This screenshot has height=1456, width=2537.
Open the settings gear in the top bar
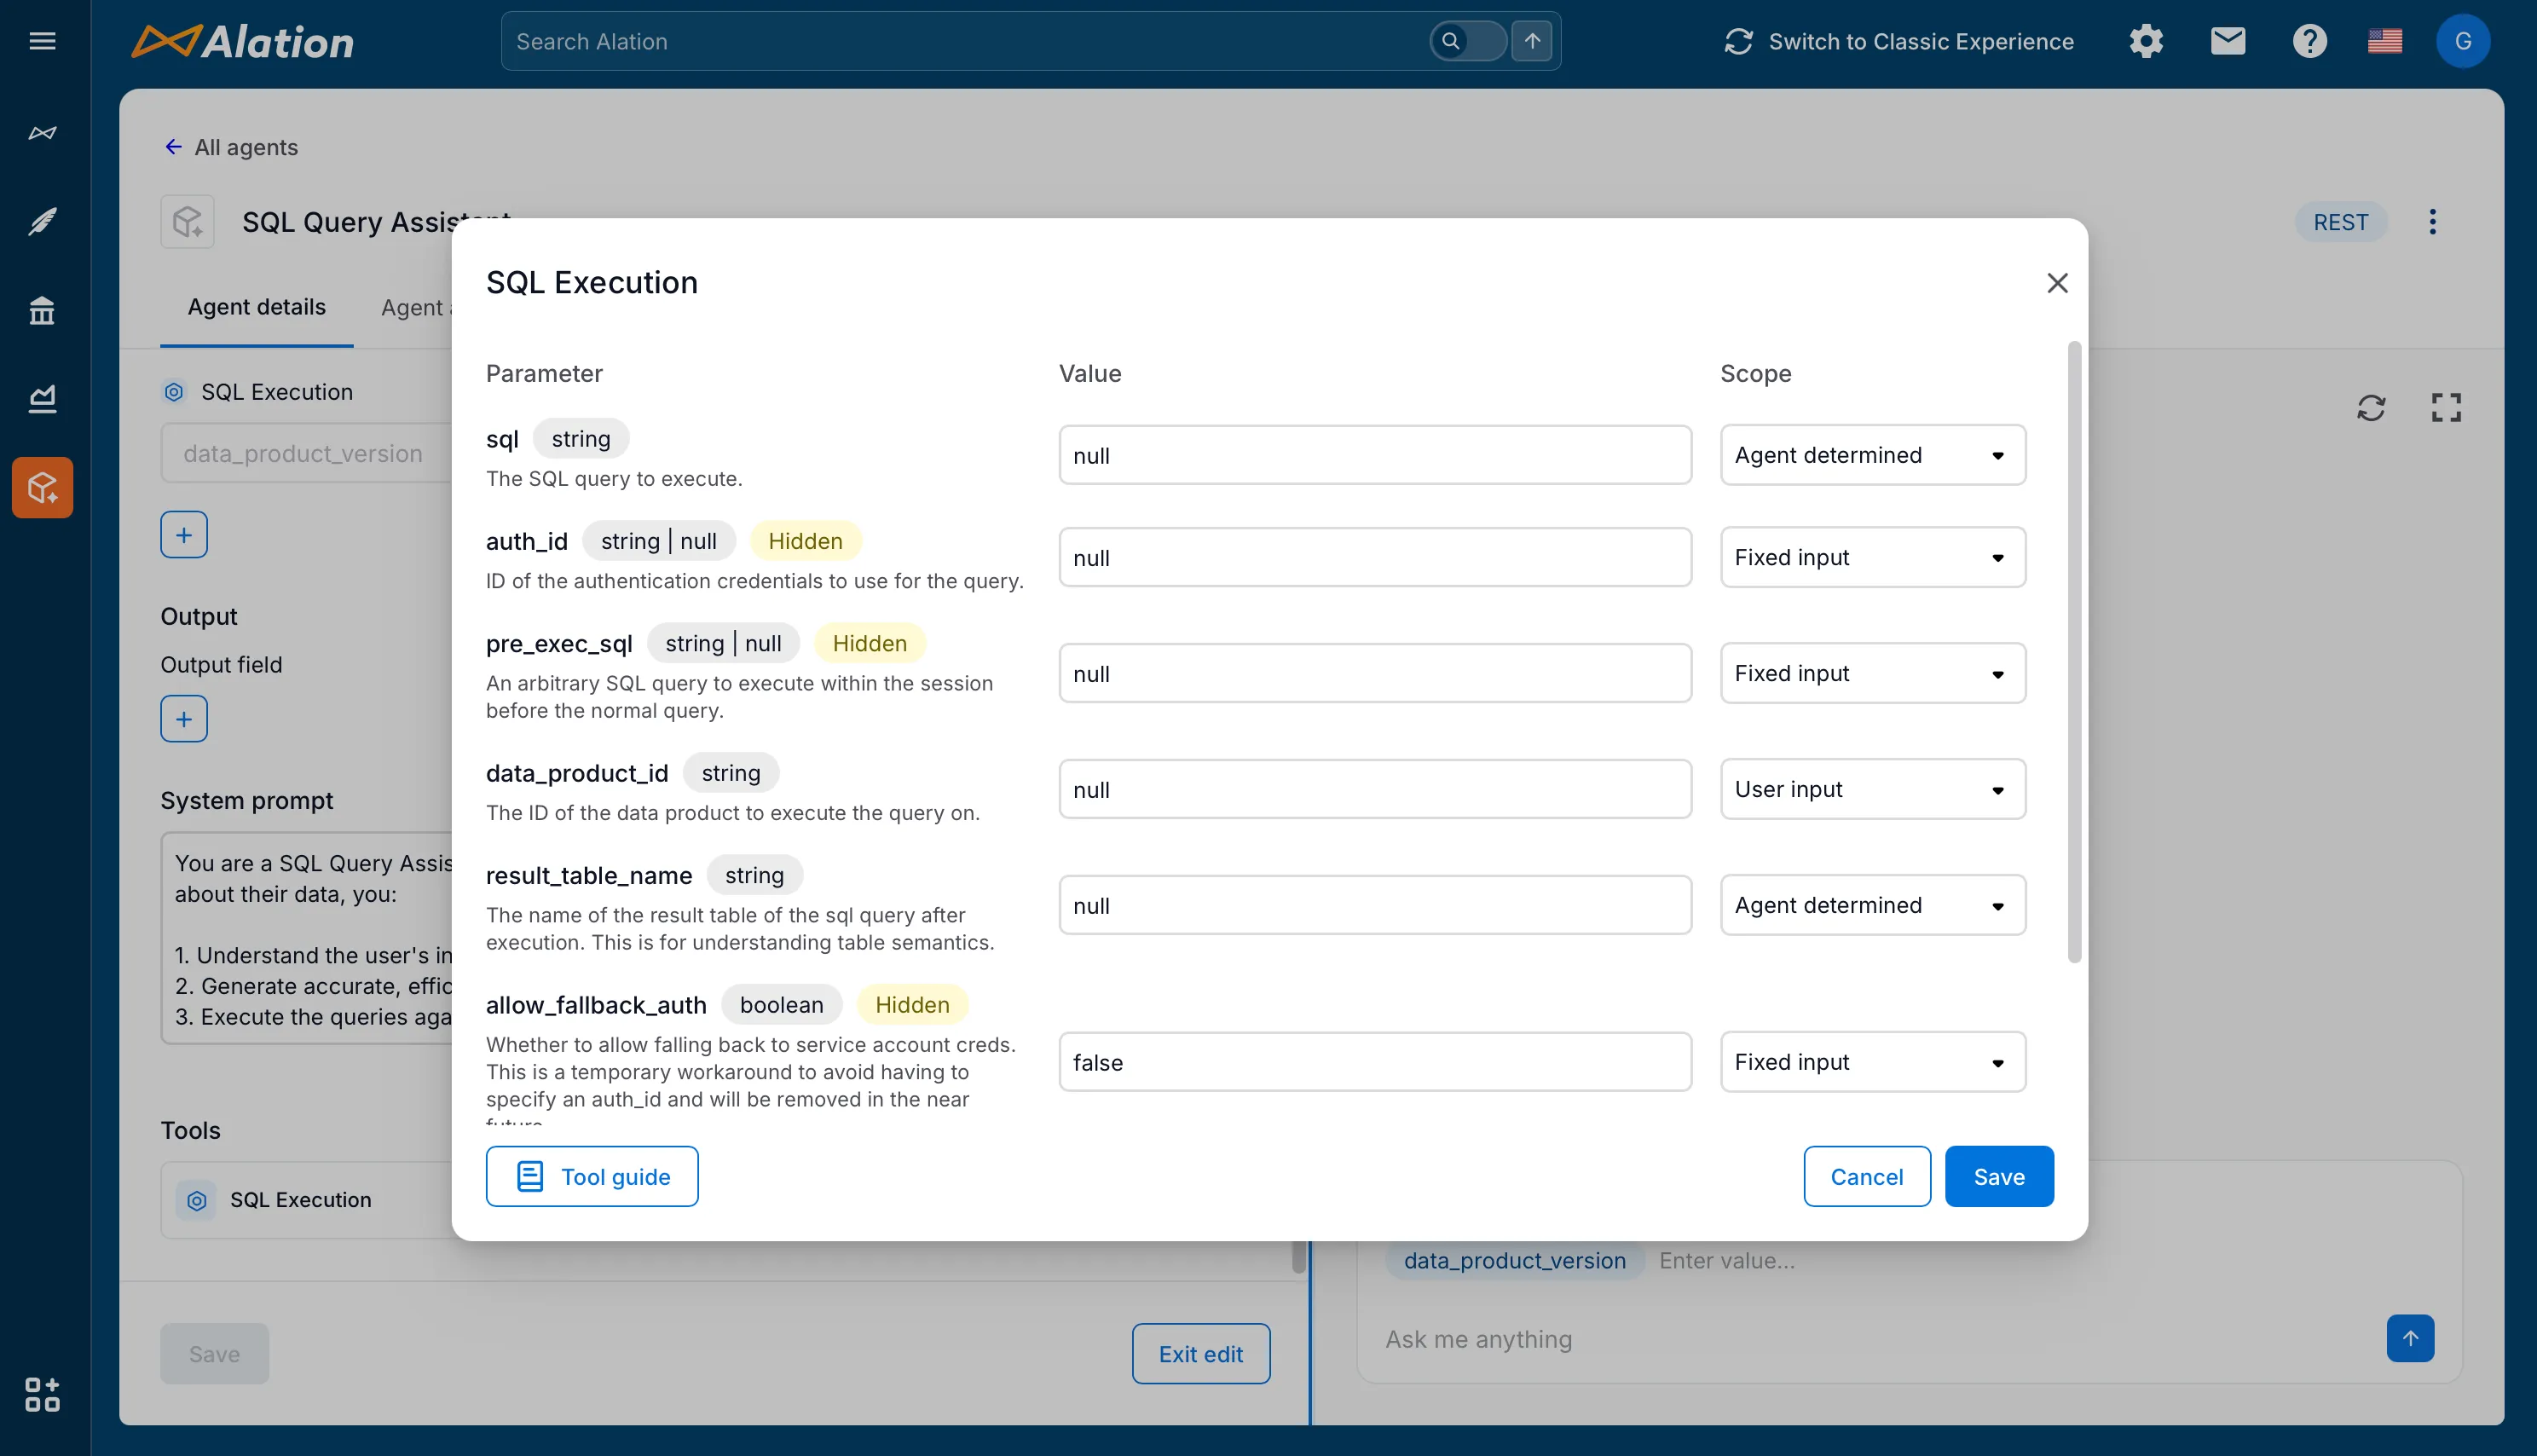point(2146,41)
